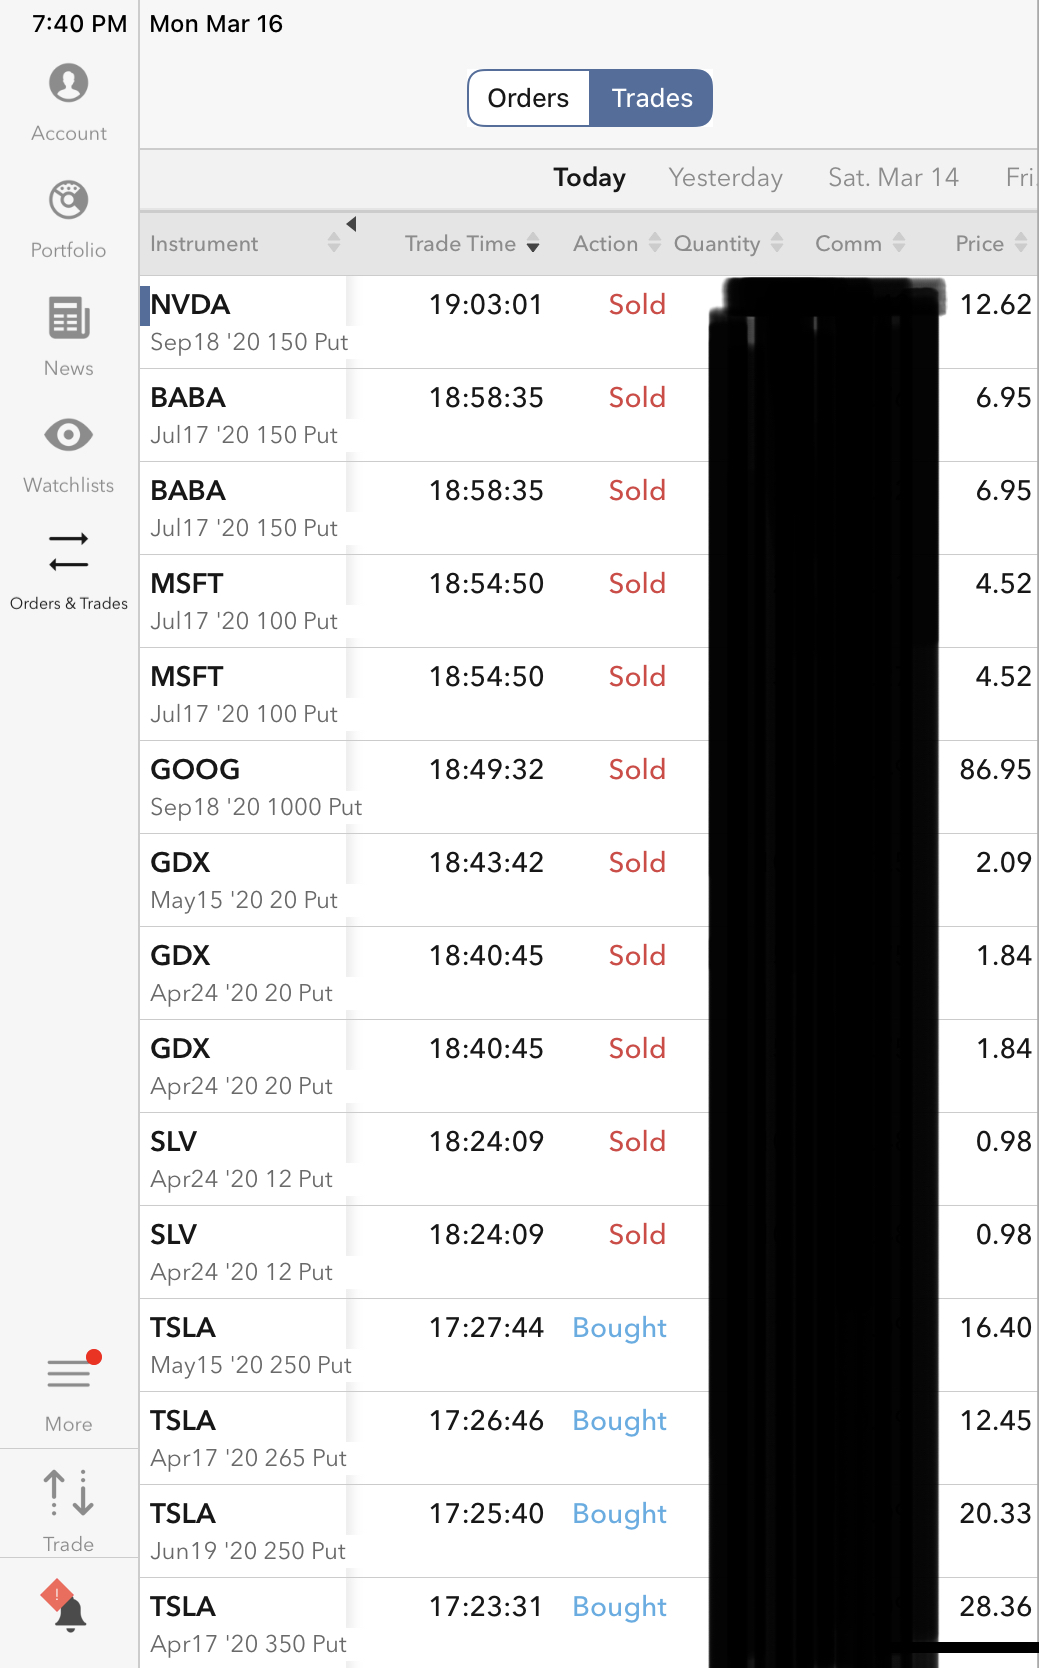Image resolution: width=1039 pixels, height=1668 pixels.
Task: Open the NVDA Sep18 150 Put trade
Action: click(x=248, y=322)
